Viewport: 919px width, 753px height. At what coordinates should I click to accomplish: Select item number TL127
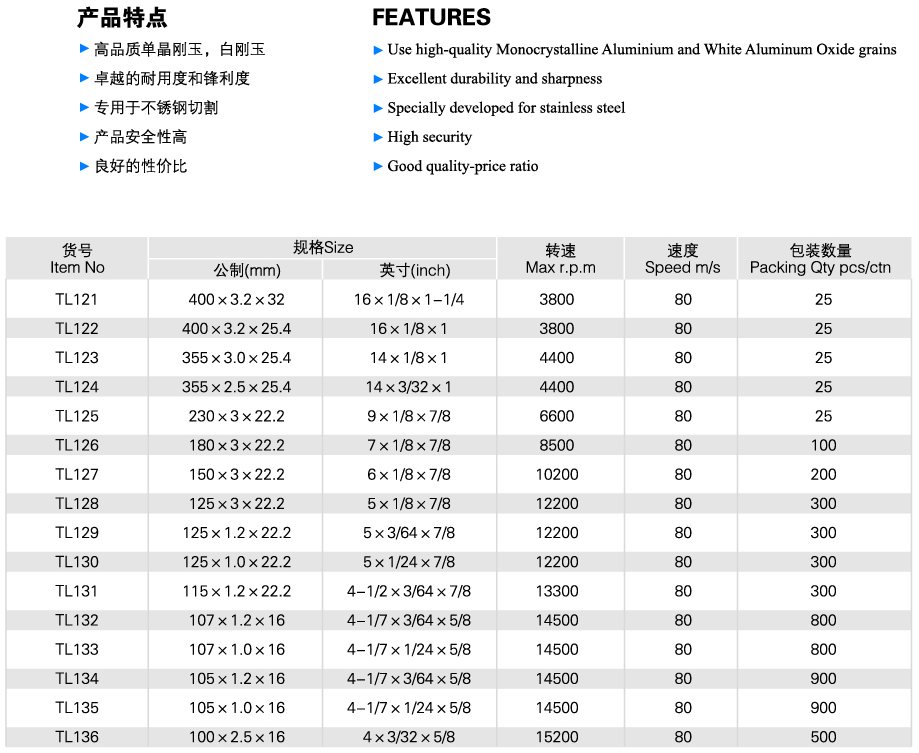[x=77, y=475]
